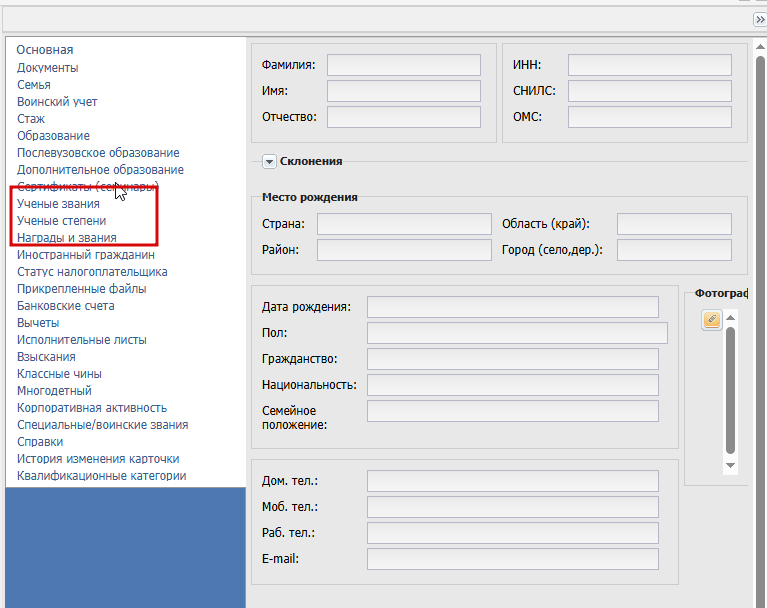767x608 pixels.
Task: Focus the Раб. тел. field
Action: (x=513, y=533)
